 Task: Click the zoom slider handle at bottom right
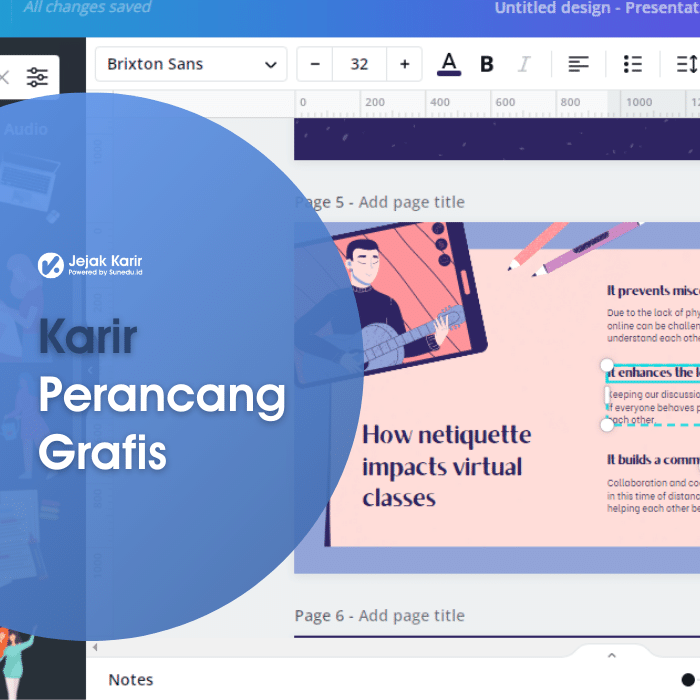[688, 680]
